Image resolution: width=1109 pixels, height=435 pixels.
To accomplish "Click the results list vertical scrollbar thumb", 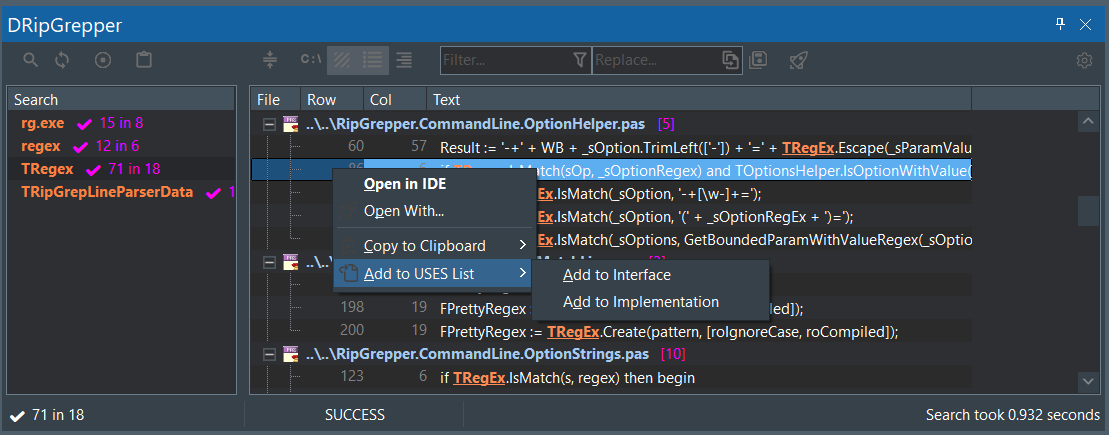I will (x=1088, y=212).
